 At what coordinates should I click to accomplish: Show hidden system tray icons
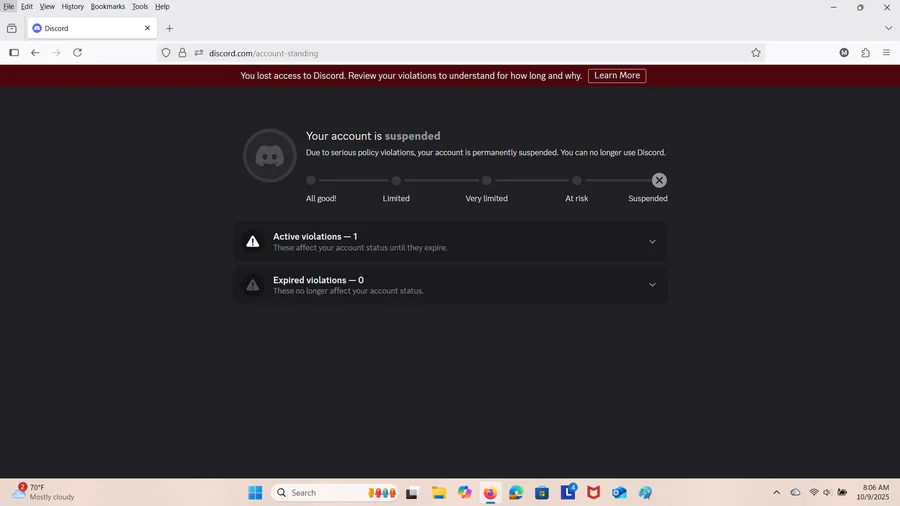(x=777, y=493)
